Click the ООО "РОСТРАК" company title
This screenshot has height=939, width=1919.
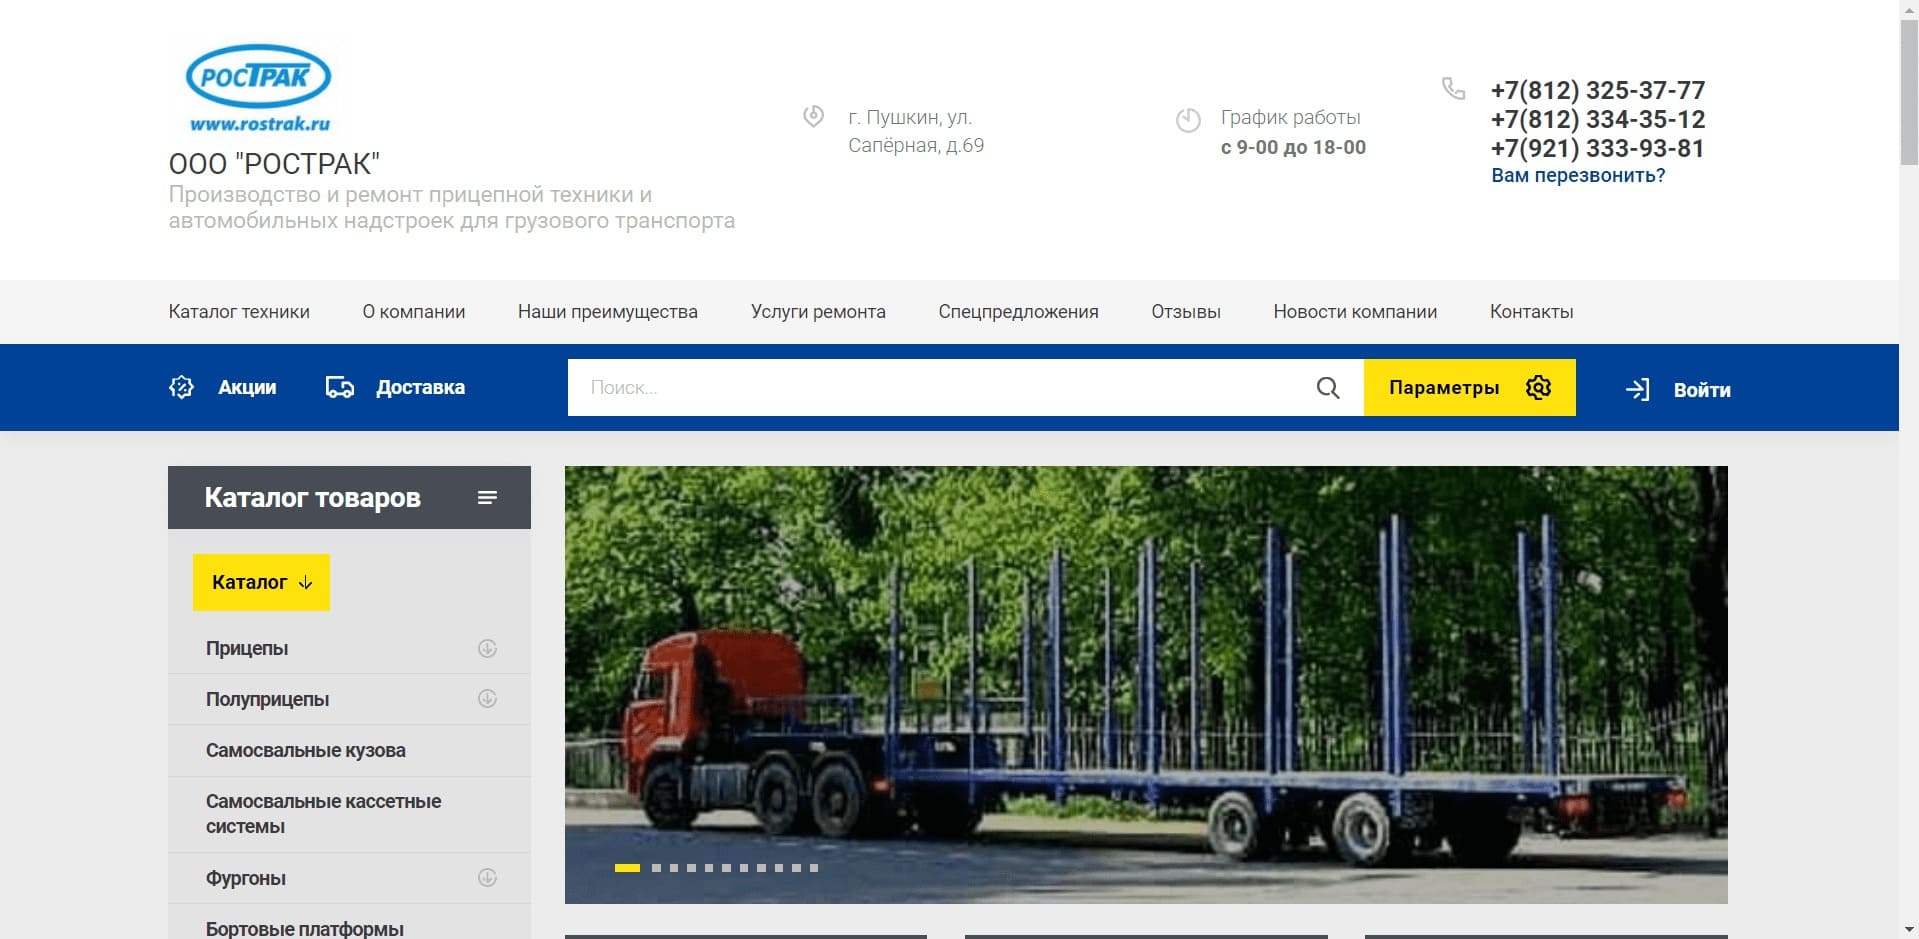point(274,164)
